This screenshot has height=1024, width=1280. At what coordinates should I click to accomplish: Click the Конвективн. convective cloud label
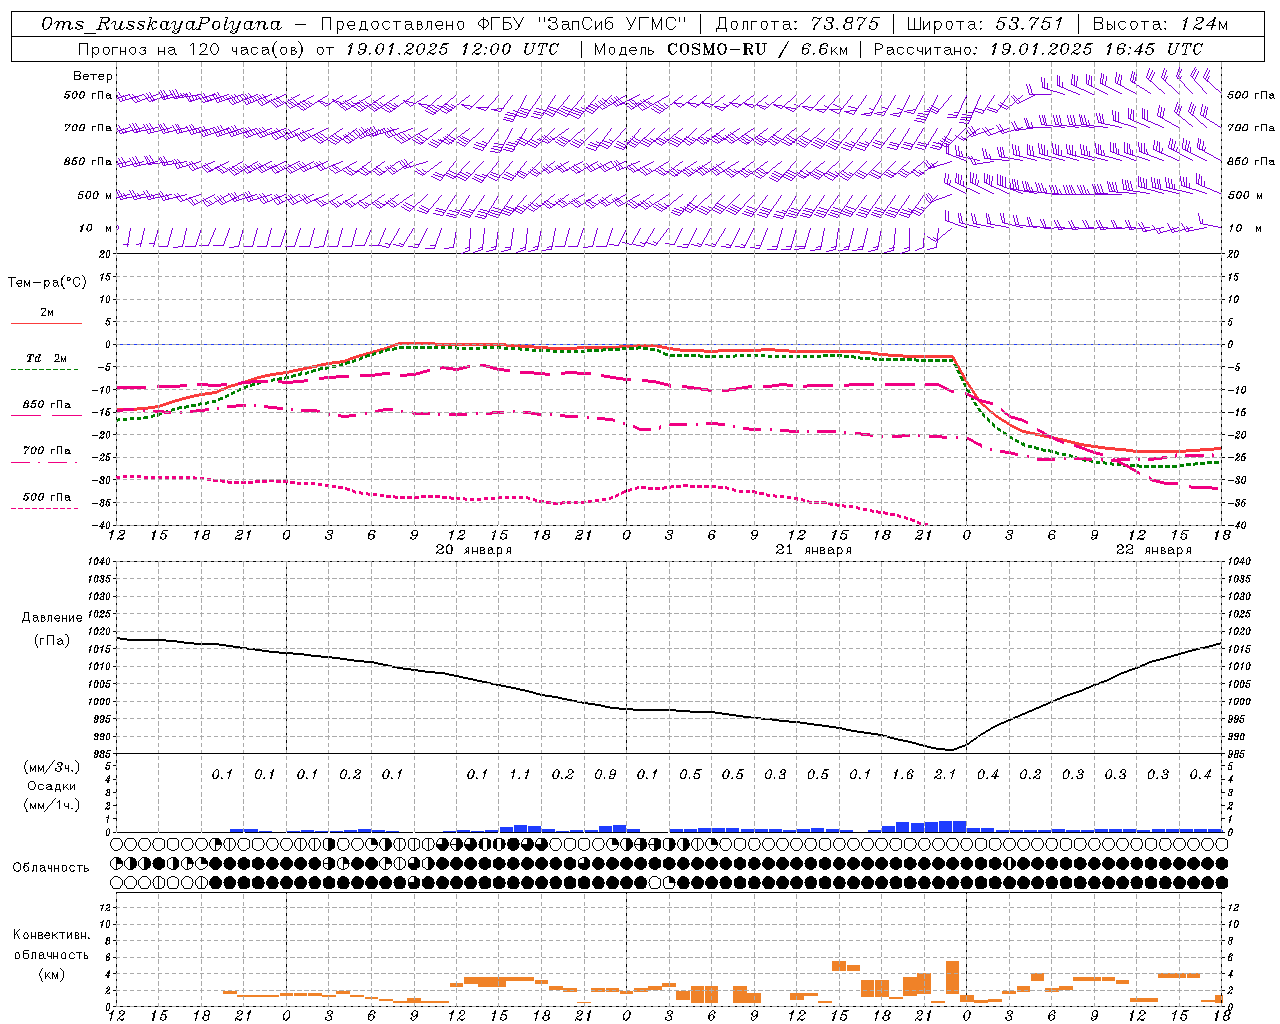(52, 935)
